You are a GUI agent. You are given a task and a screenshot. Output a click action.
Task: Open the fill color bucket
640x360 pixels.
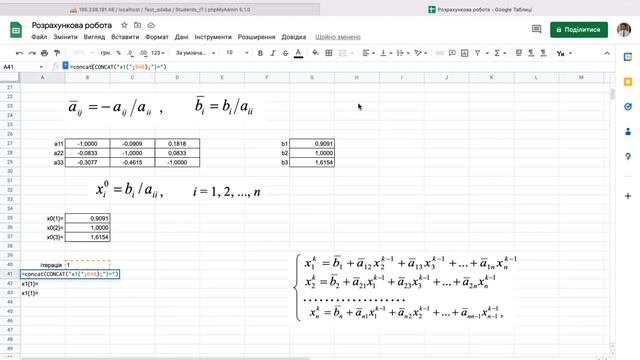(315, 53)
